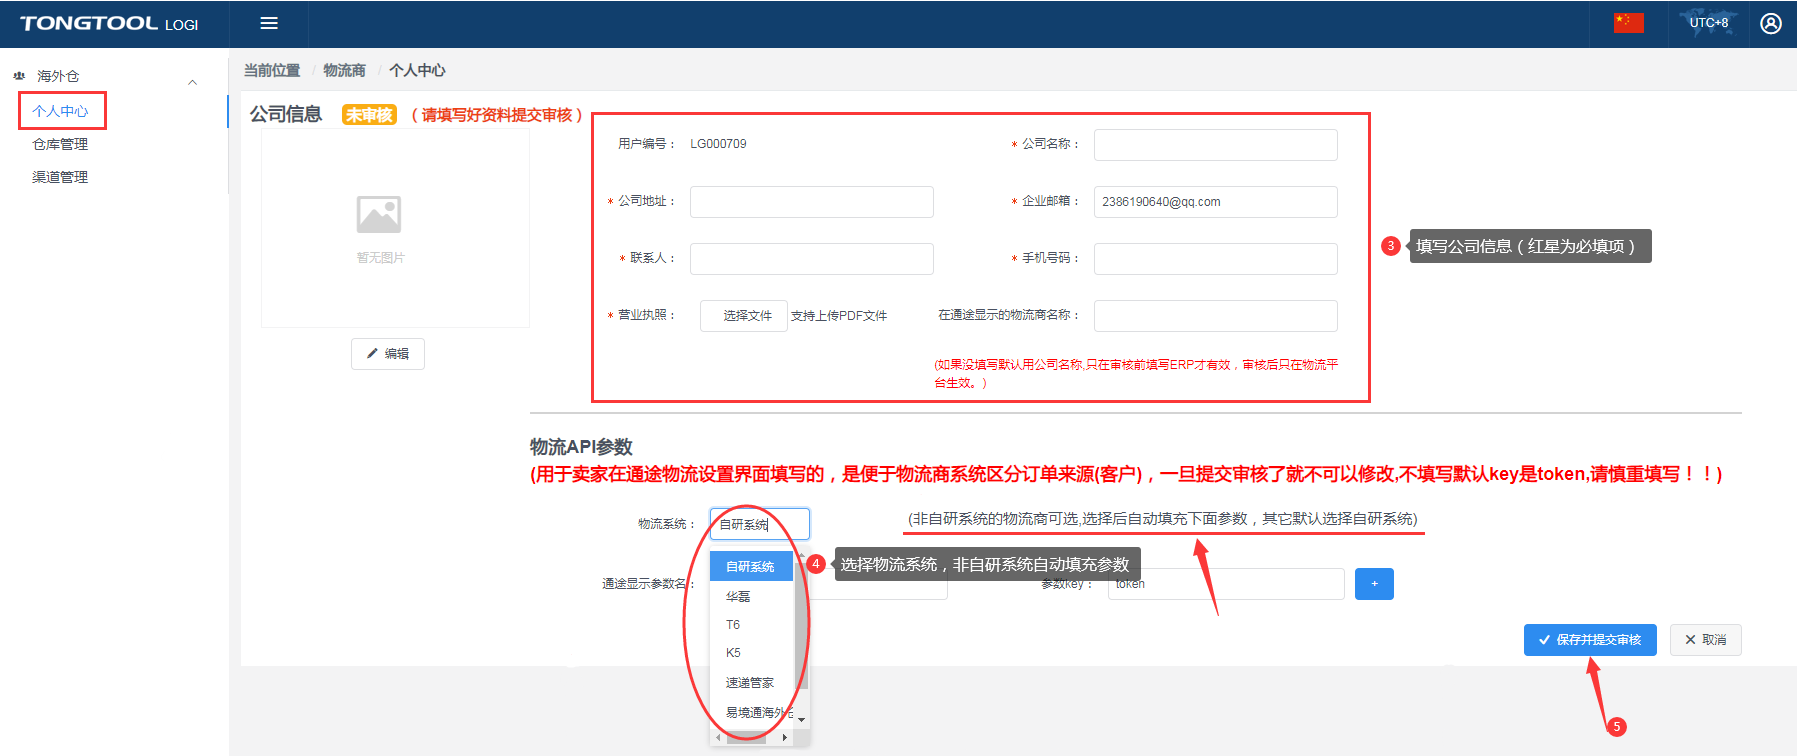
Task: Click the China flag language icon
Action: pyautogui.click(x=1628, y=22)
